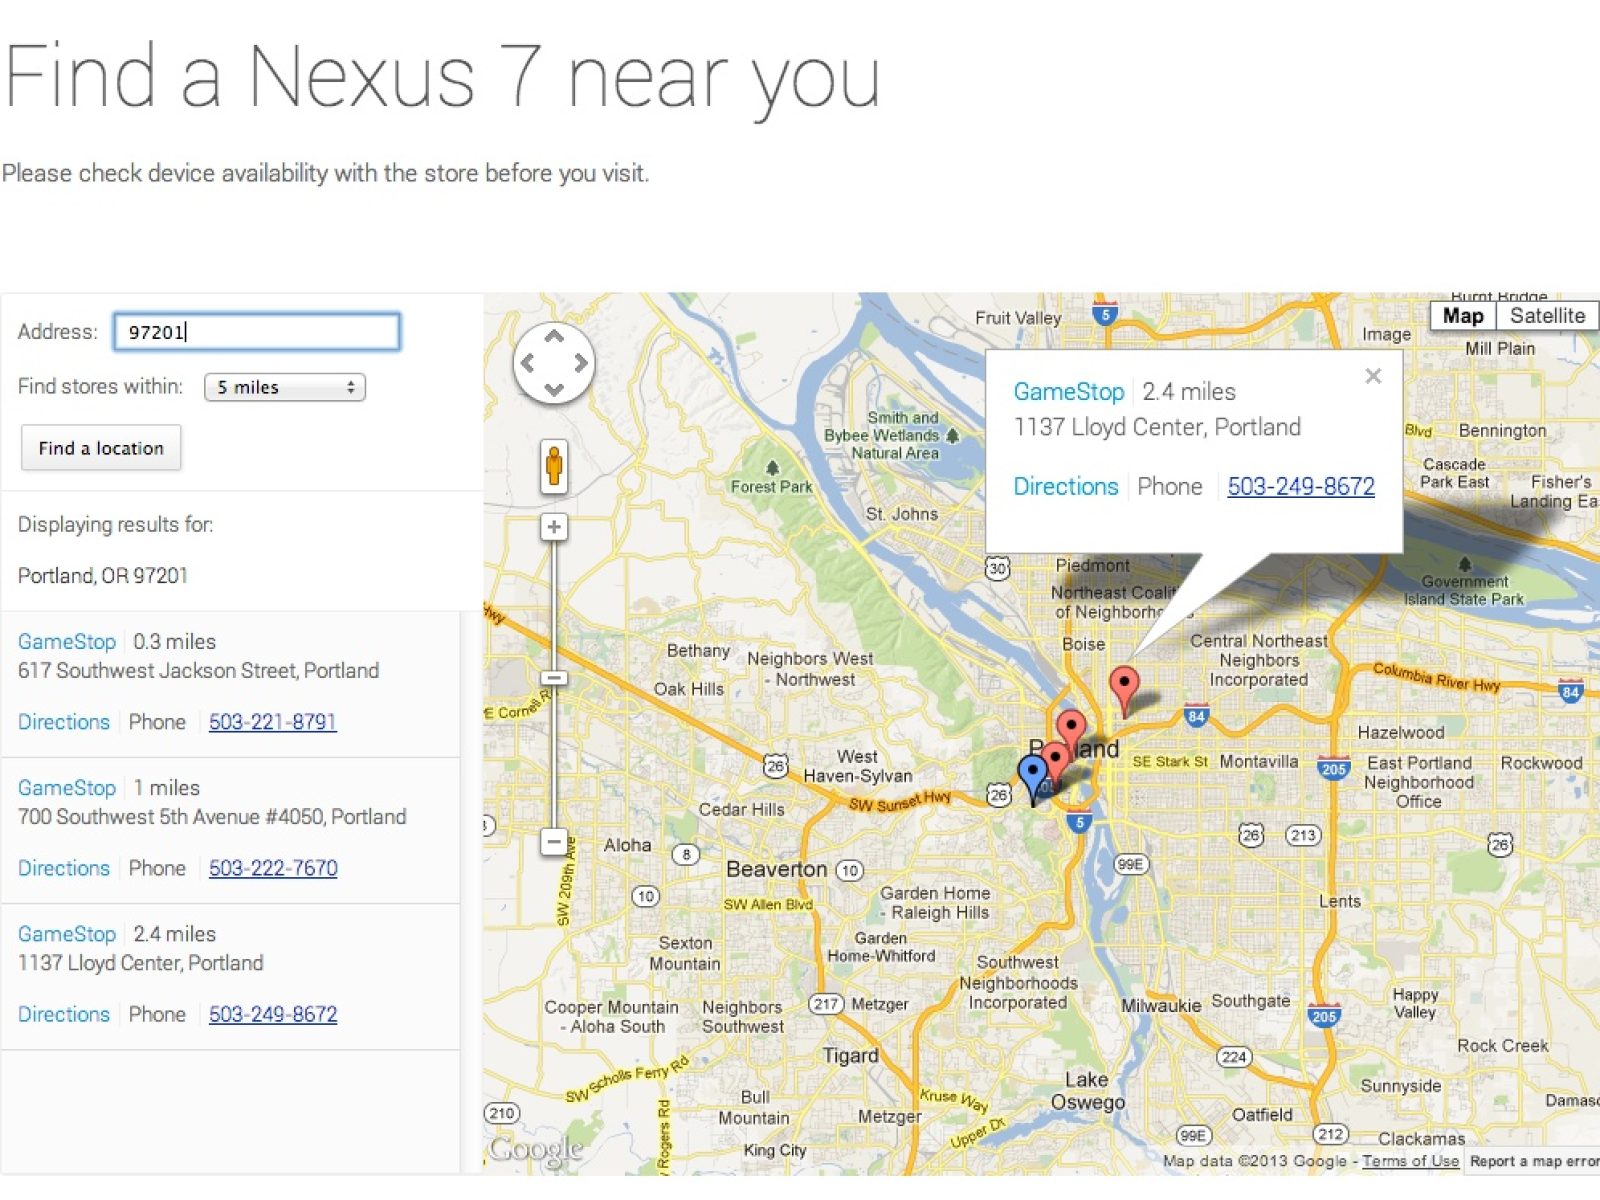Open the GameStop 2.4 miles link in results list
The height and width of the screenshot is (1200, 1600).
tap(67, 934)
